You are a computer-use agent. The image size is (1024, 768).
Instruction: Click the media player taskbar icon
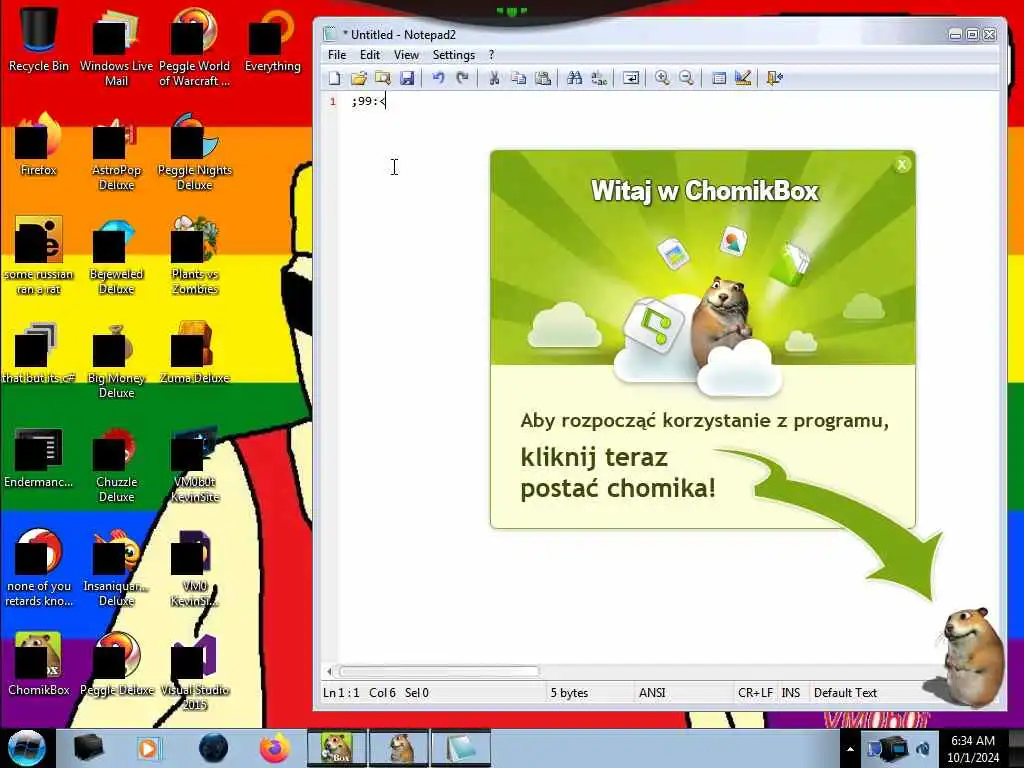pos(148,748)
